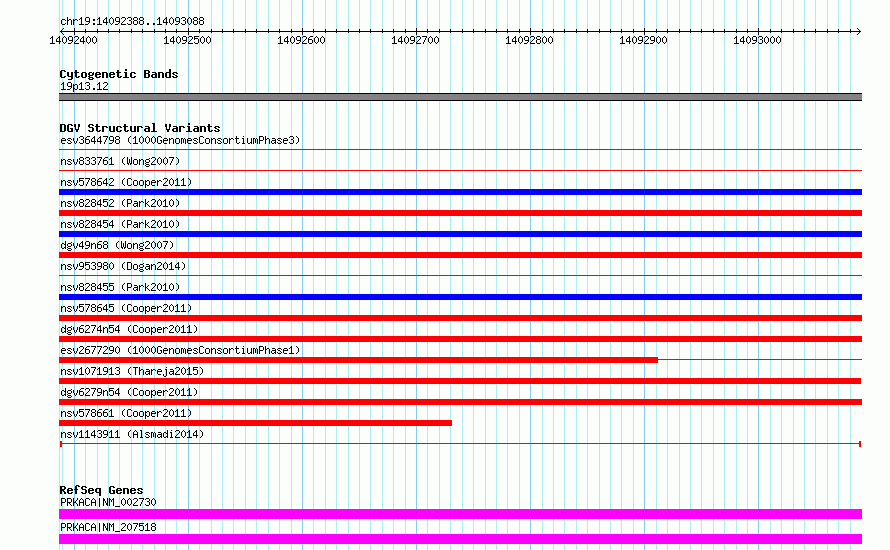Image resolution: width=890 pixels, height=550 pixels.
Task: Click the nsv578661 (Cooper2011) label
Action: (126, 413)
